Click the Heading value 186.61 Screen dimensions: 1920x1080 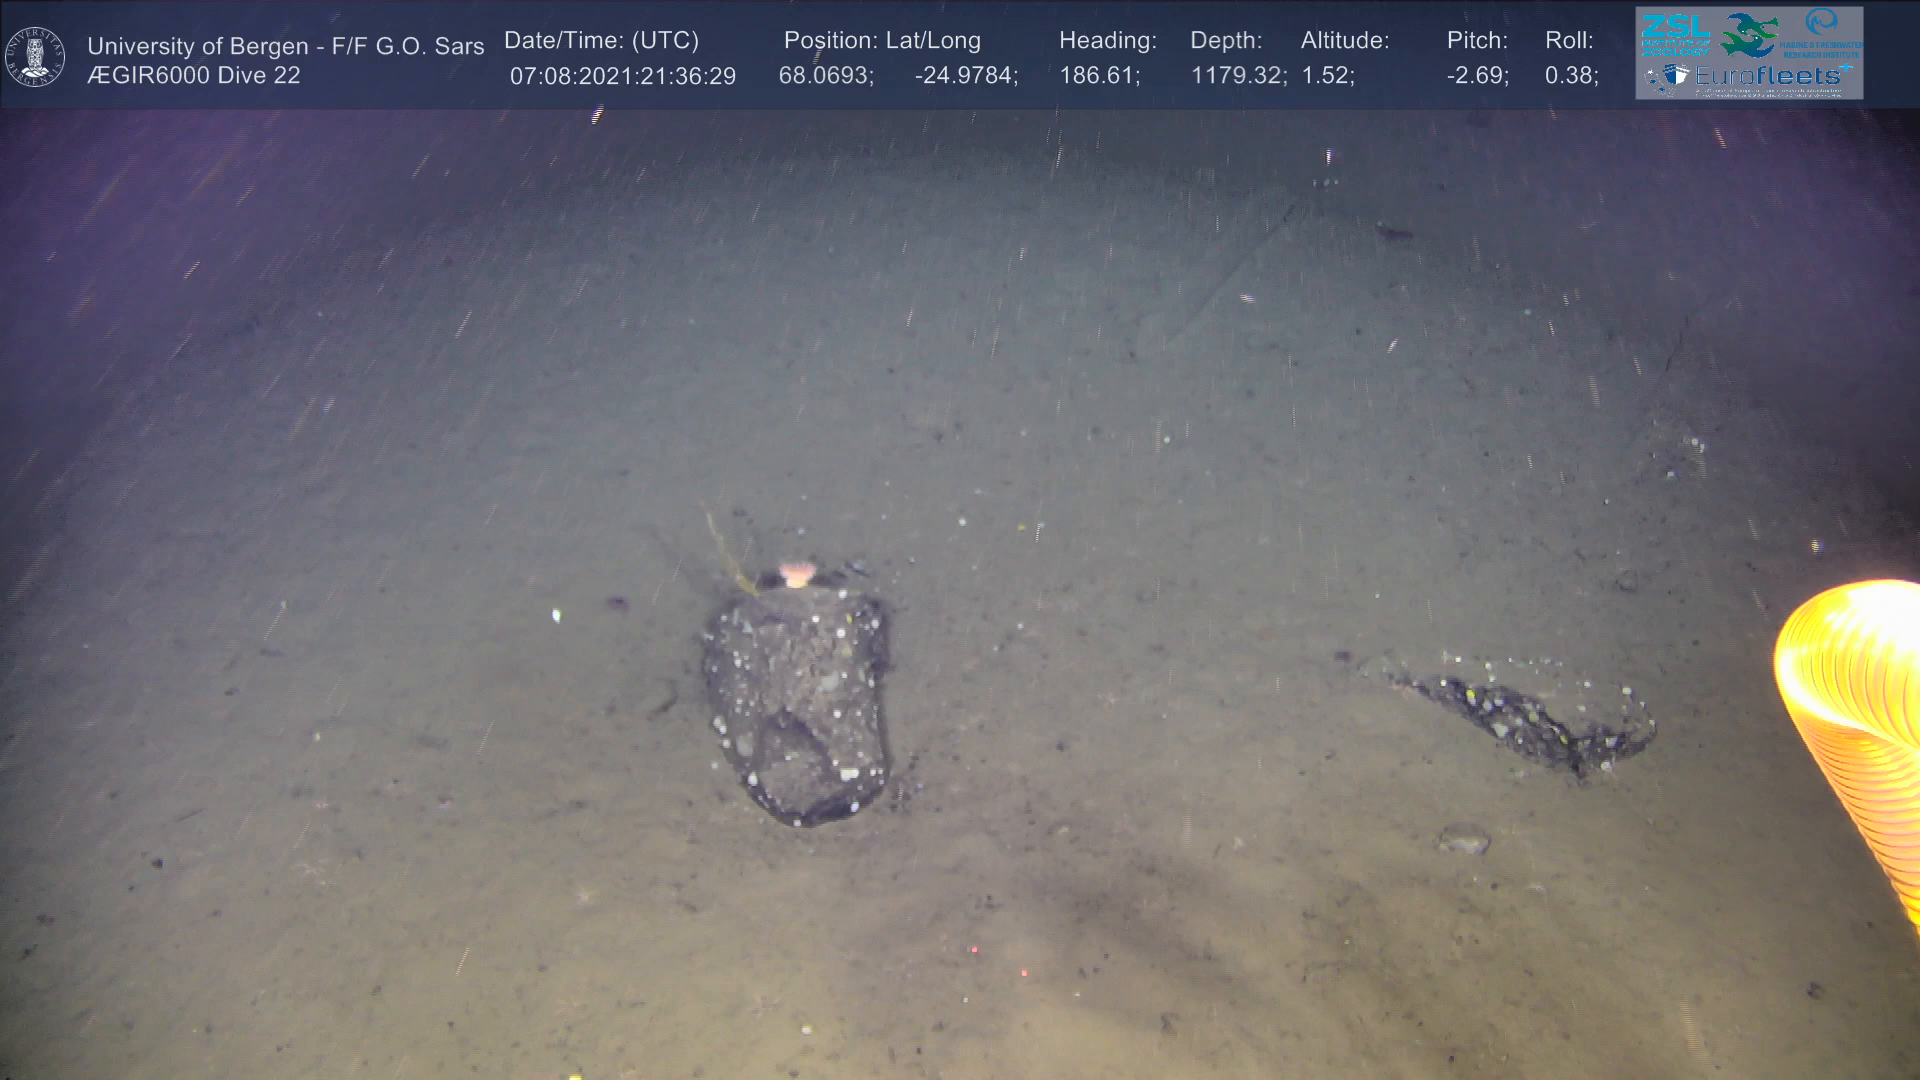pyautogui.click(x=1099, y=76)
